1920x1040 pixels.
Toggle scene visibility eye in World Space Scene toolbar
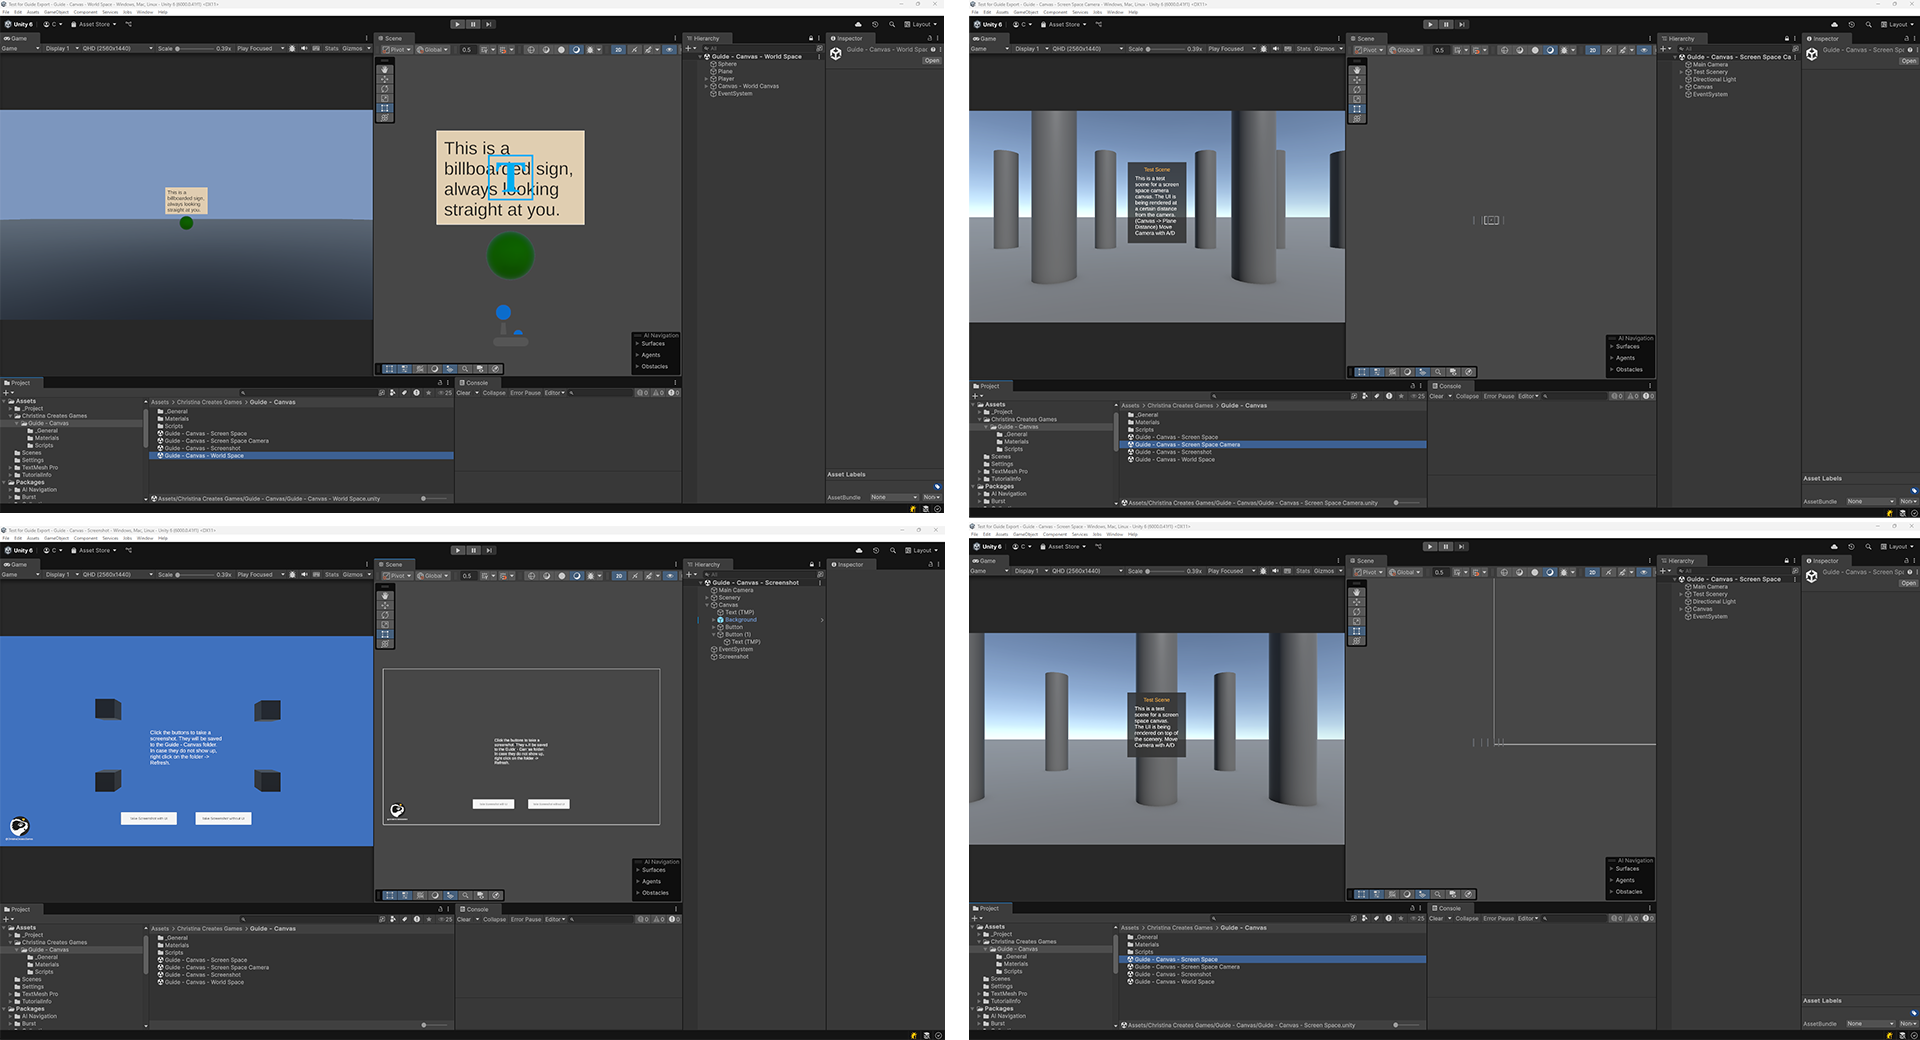(x=670, y=49)
